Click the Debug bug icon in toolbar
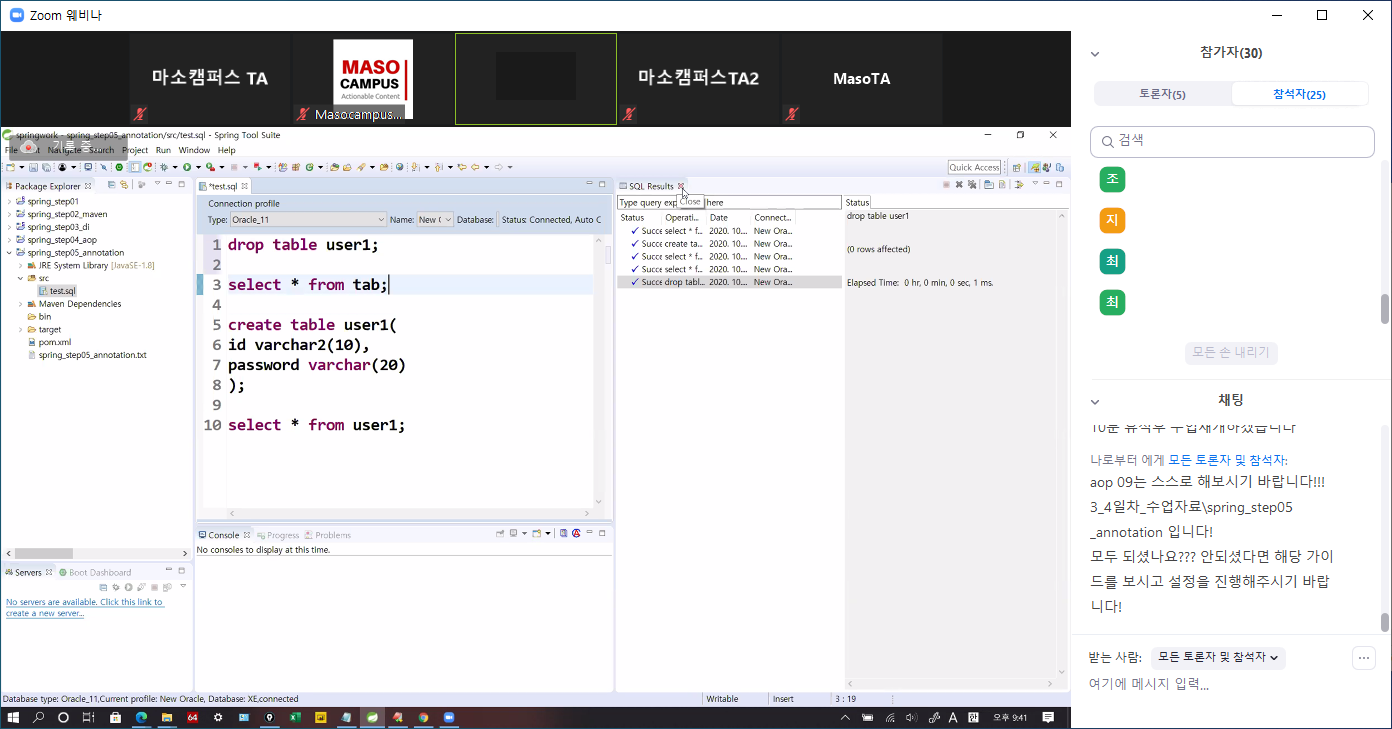 (x=164, y=167)
